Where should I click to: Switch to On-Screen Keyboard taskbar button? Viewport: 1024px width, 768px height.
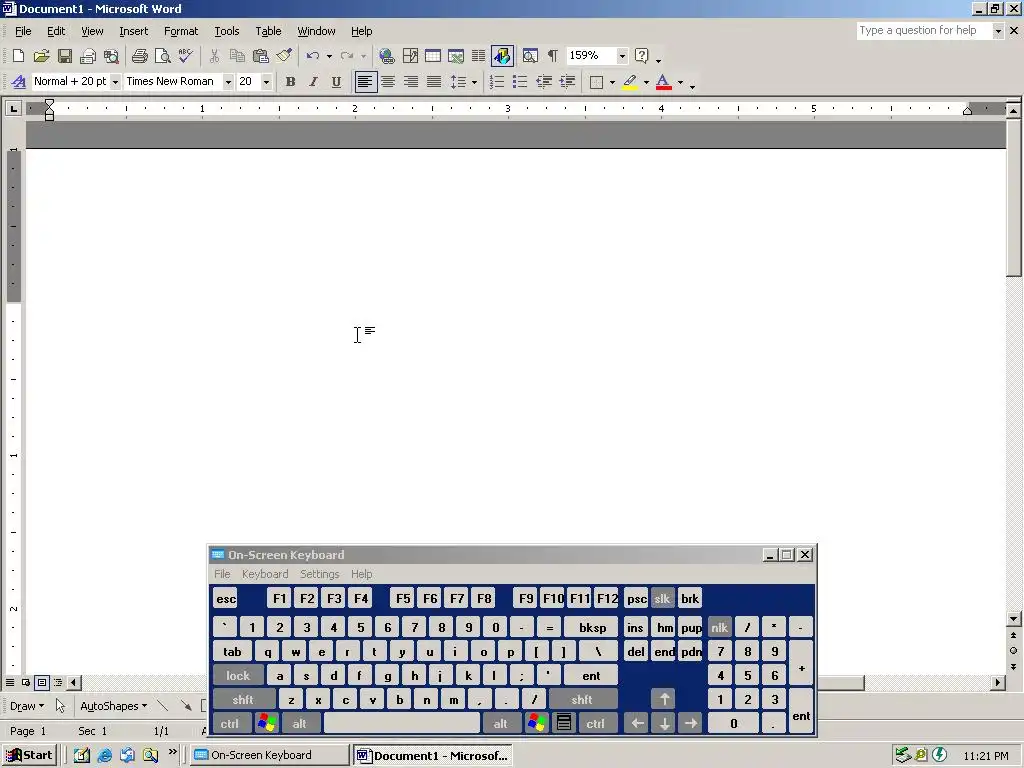[270, 755]
